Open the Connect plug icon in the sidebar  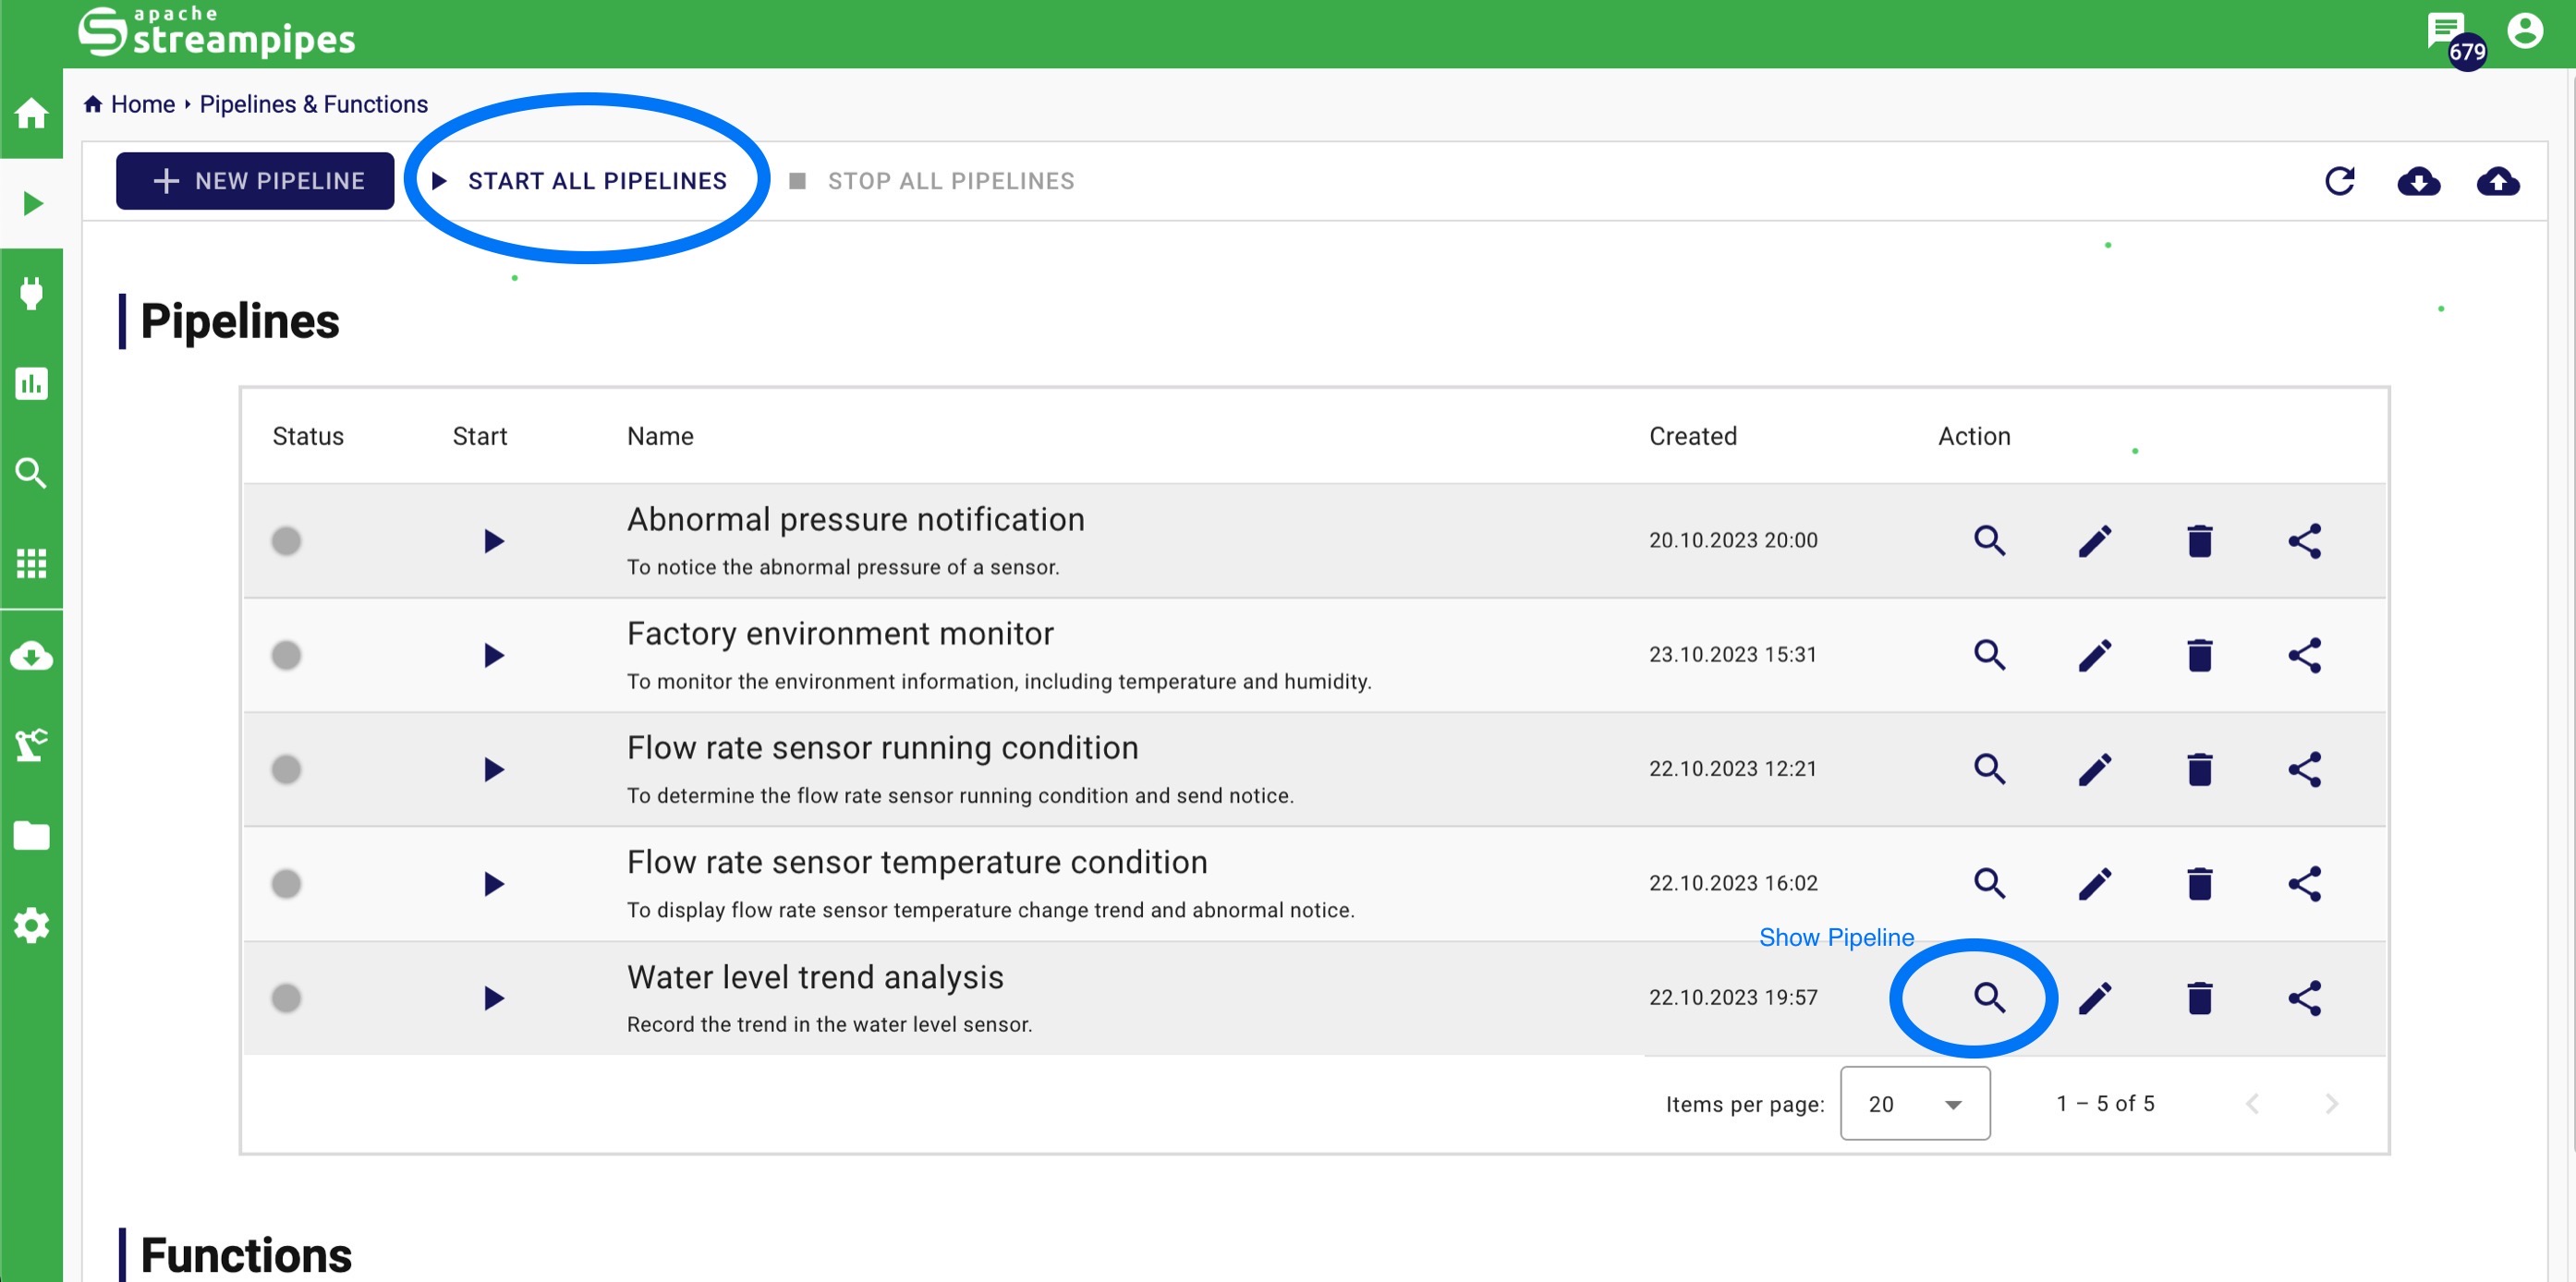(31, 293)
